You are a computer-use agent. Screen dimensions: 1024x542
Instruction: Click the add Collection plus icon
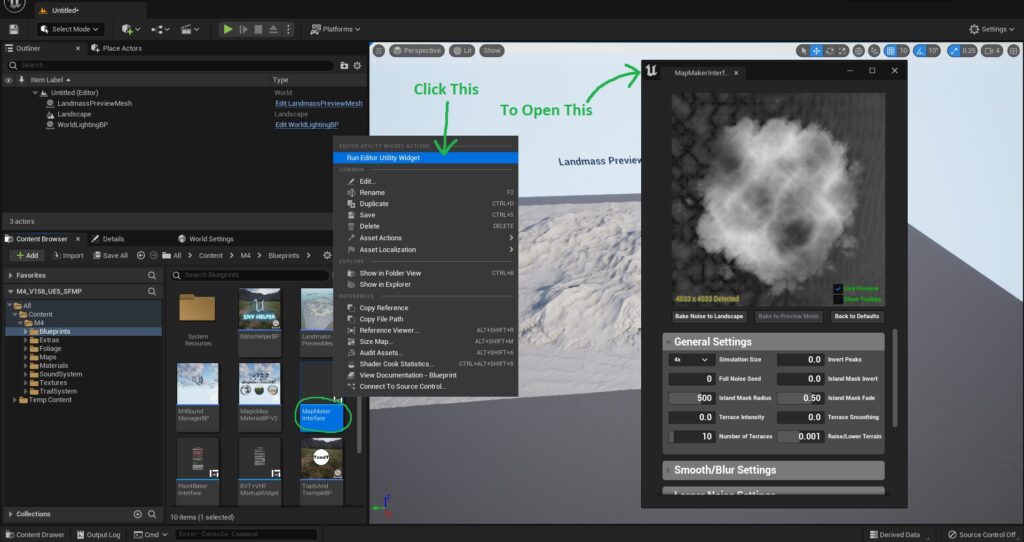[138, 514]
